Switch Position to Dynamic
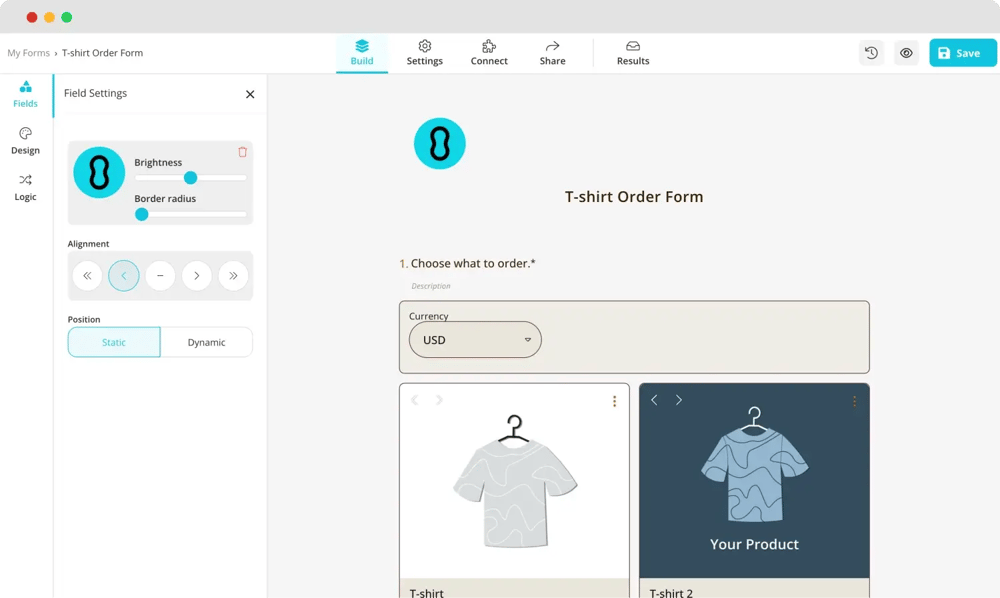This screenshot has height=598, width=1000. pyautogui.click(x=207, y=341)
